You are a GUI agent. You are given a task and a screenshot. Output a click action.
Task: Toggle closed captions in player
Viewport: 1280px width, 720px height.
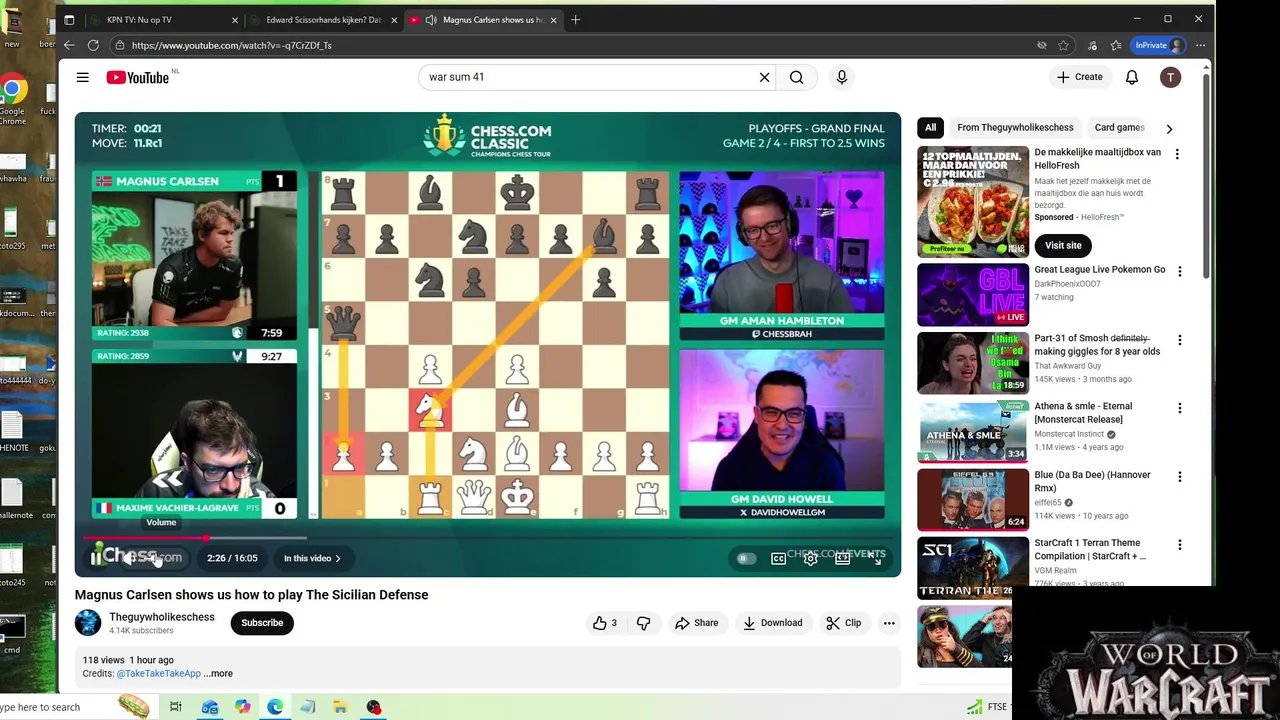(778, 558)
